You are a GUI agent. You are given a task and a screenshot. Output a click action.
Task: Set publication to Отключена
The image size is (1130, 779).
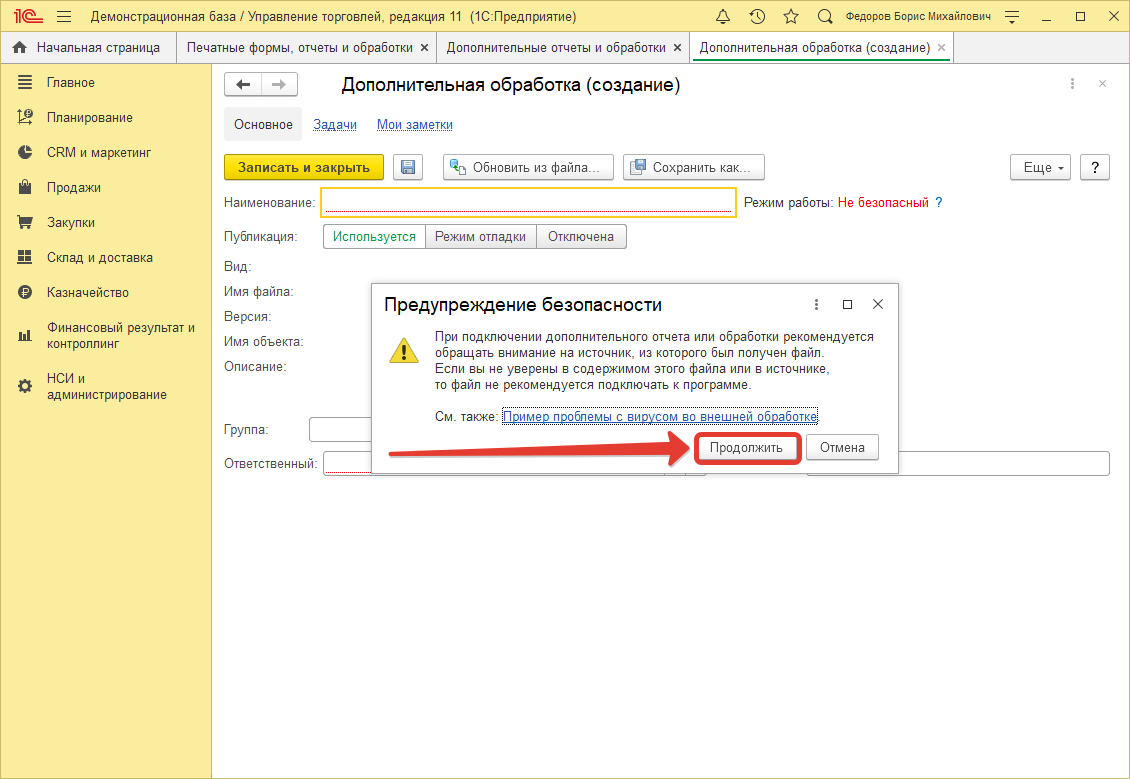[x=581, y=237]
